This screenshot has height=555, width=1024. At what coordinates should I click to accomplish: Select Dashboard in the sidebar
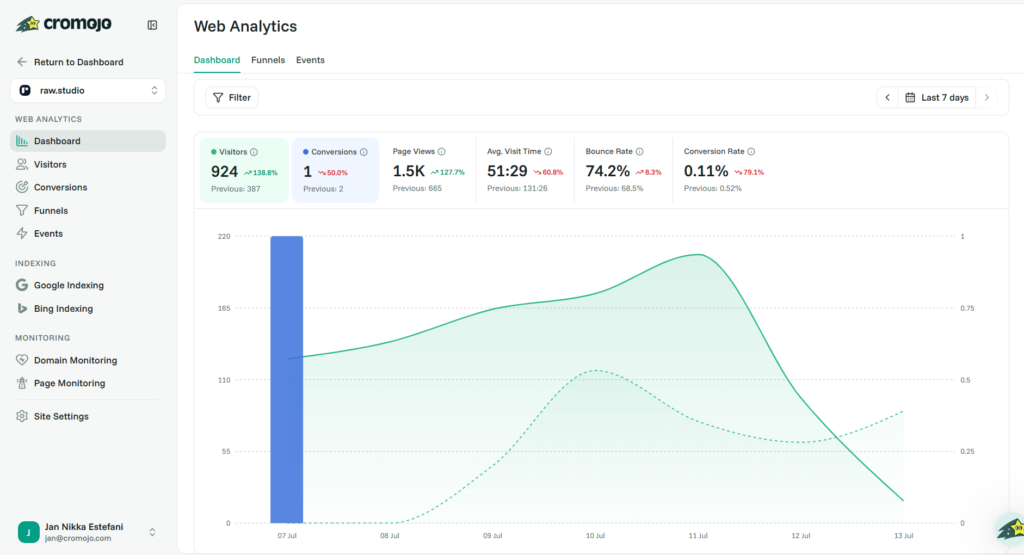[88, 141]
